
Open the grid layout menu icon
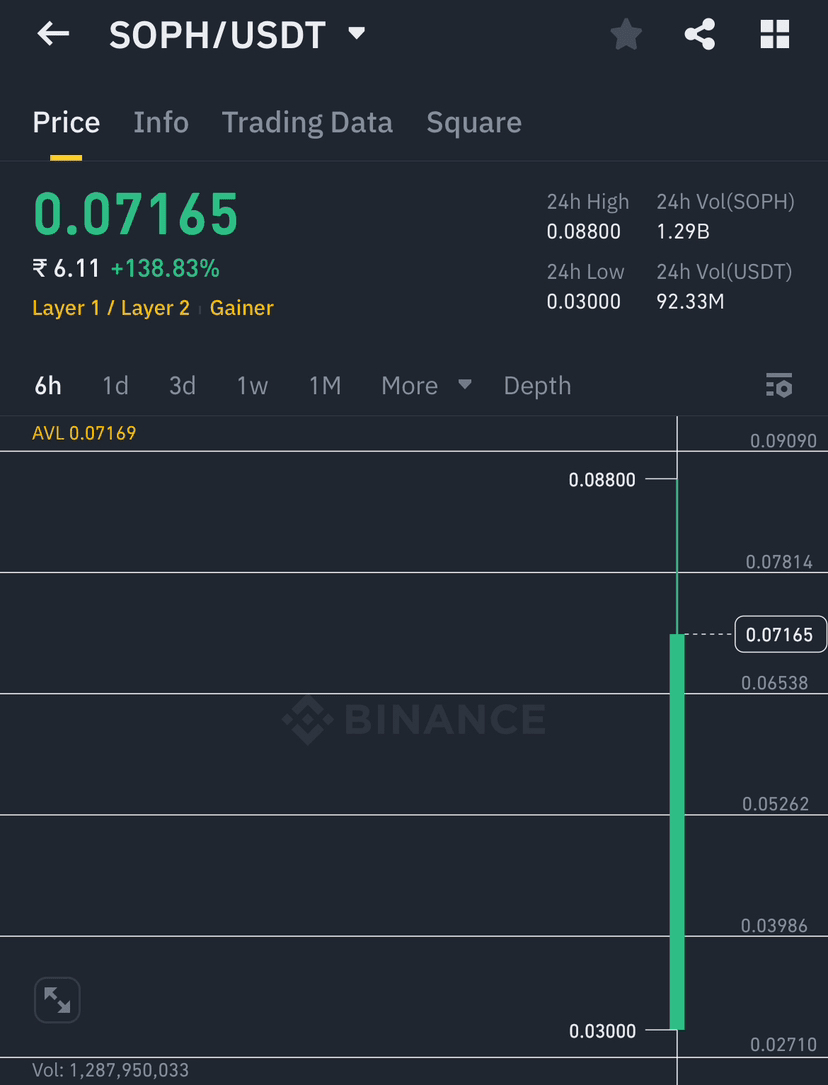click(775, 35)
